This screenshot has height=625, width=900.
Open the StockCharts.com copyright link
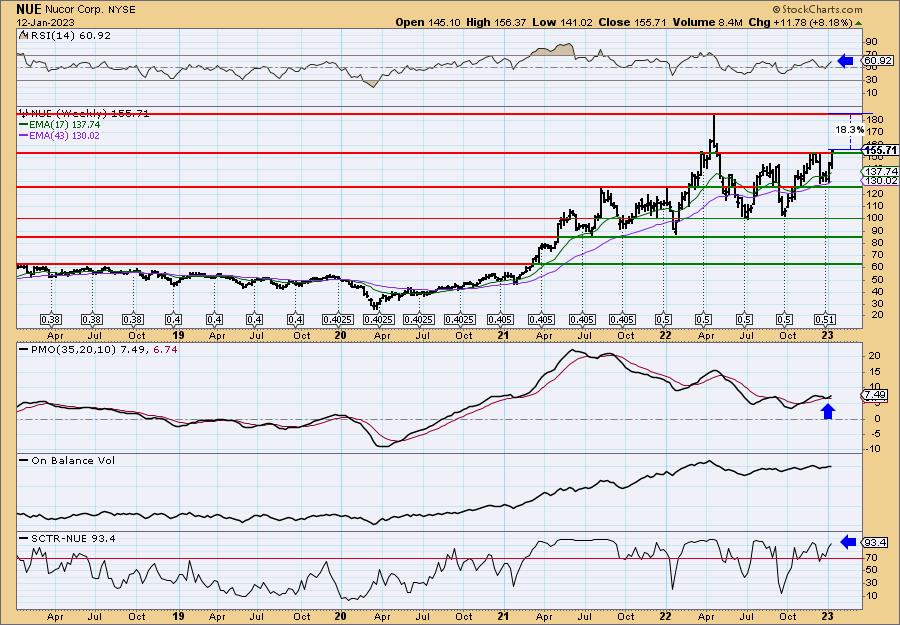click(817, 9)
